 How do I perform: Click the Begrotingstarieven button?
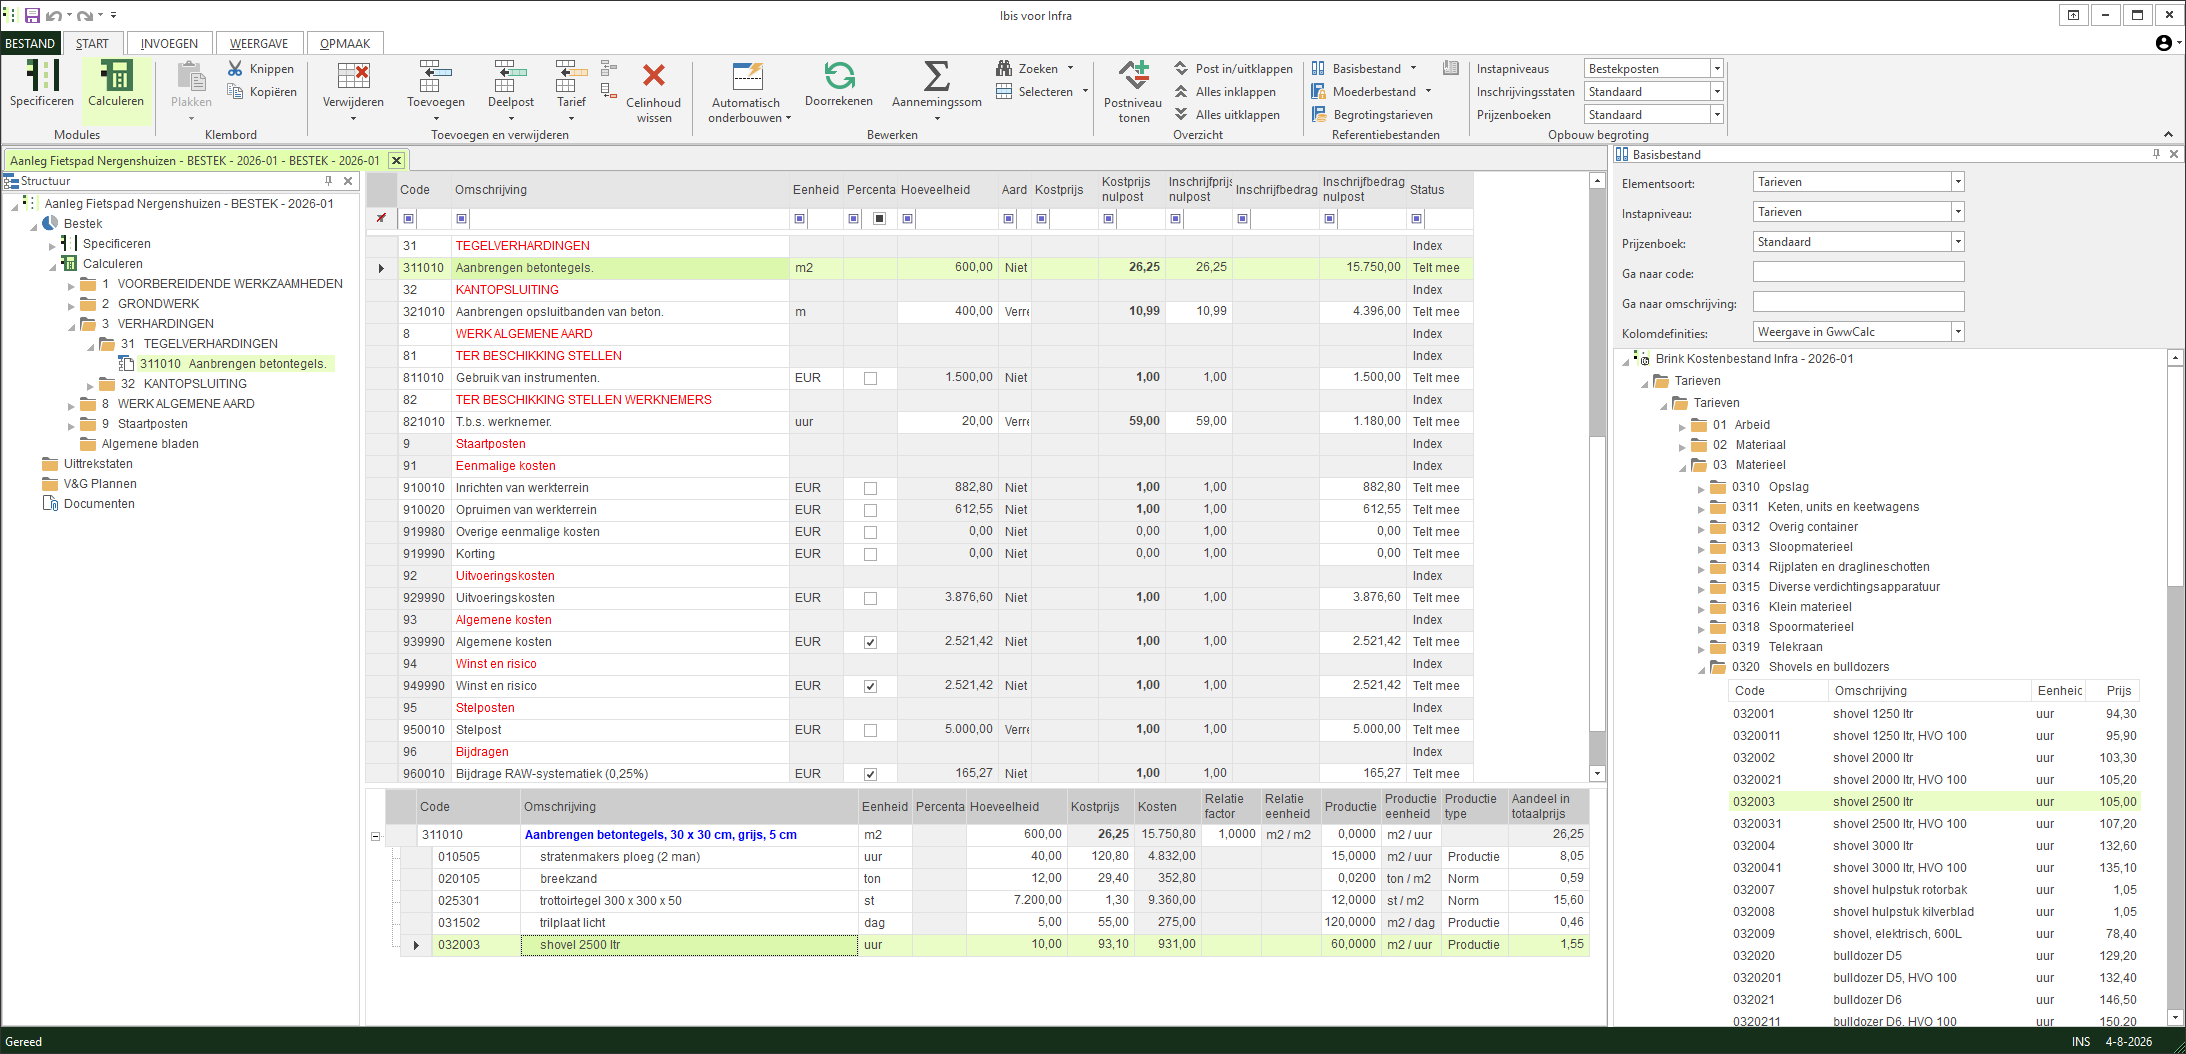[x=1372, y=115]
